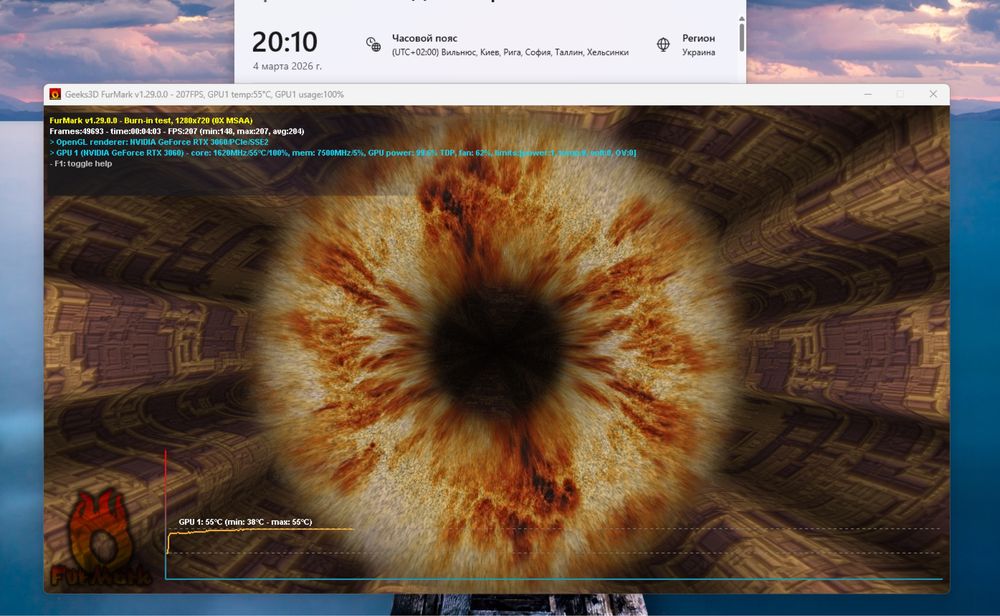Select the 20:10 clock in Settings window
1000x616 pixels.
pos(284,42)
